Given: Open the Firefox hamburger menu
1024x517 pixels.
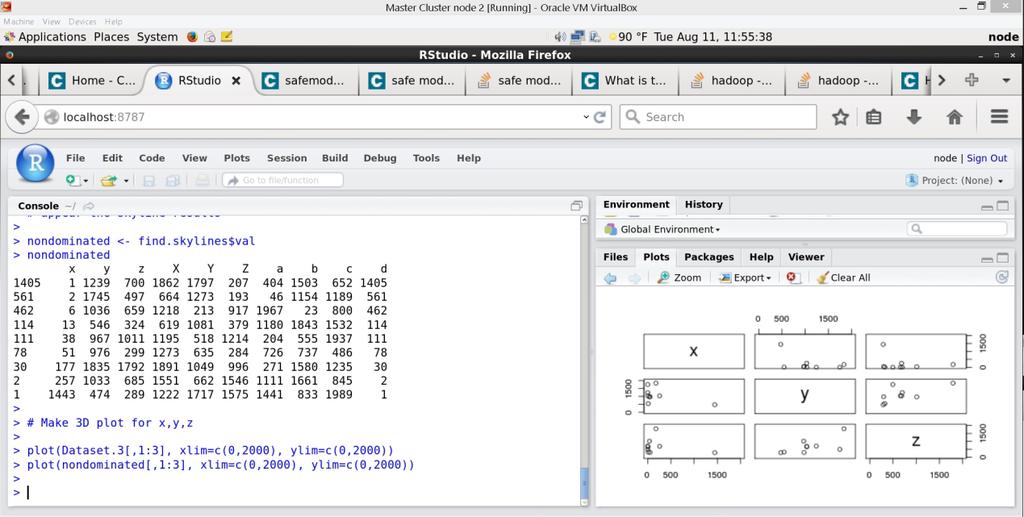Looking at the screenshot, I should [x=999, y=117].
